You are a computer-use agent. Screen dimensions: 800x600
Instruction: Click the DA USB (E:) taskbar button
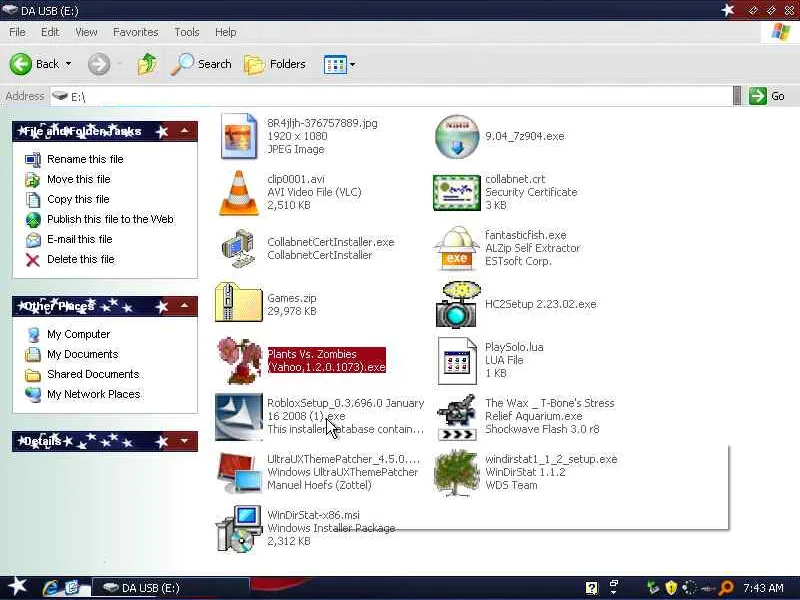tap(170, 588)
